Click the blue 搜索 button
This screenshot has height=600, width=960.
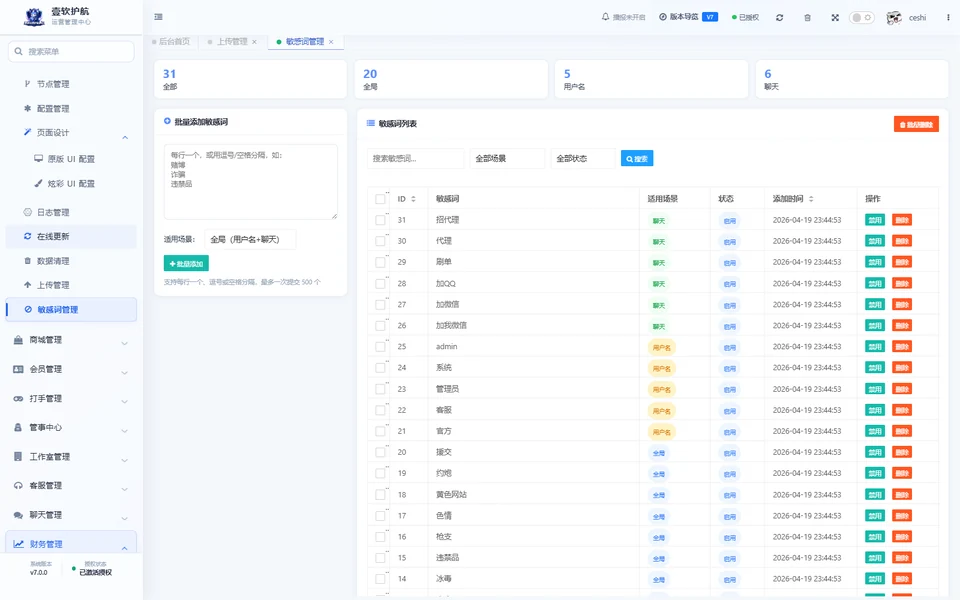click(x=637, y=159)
